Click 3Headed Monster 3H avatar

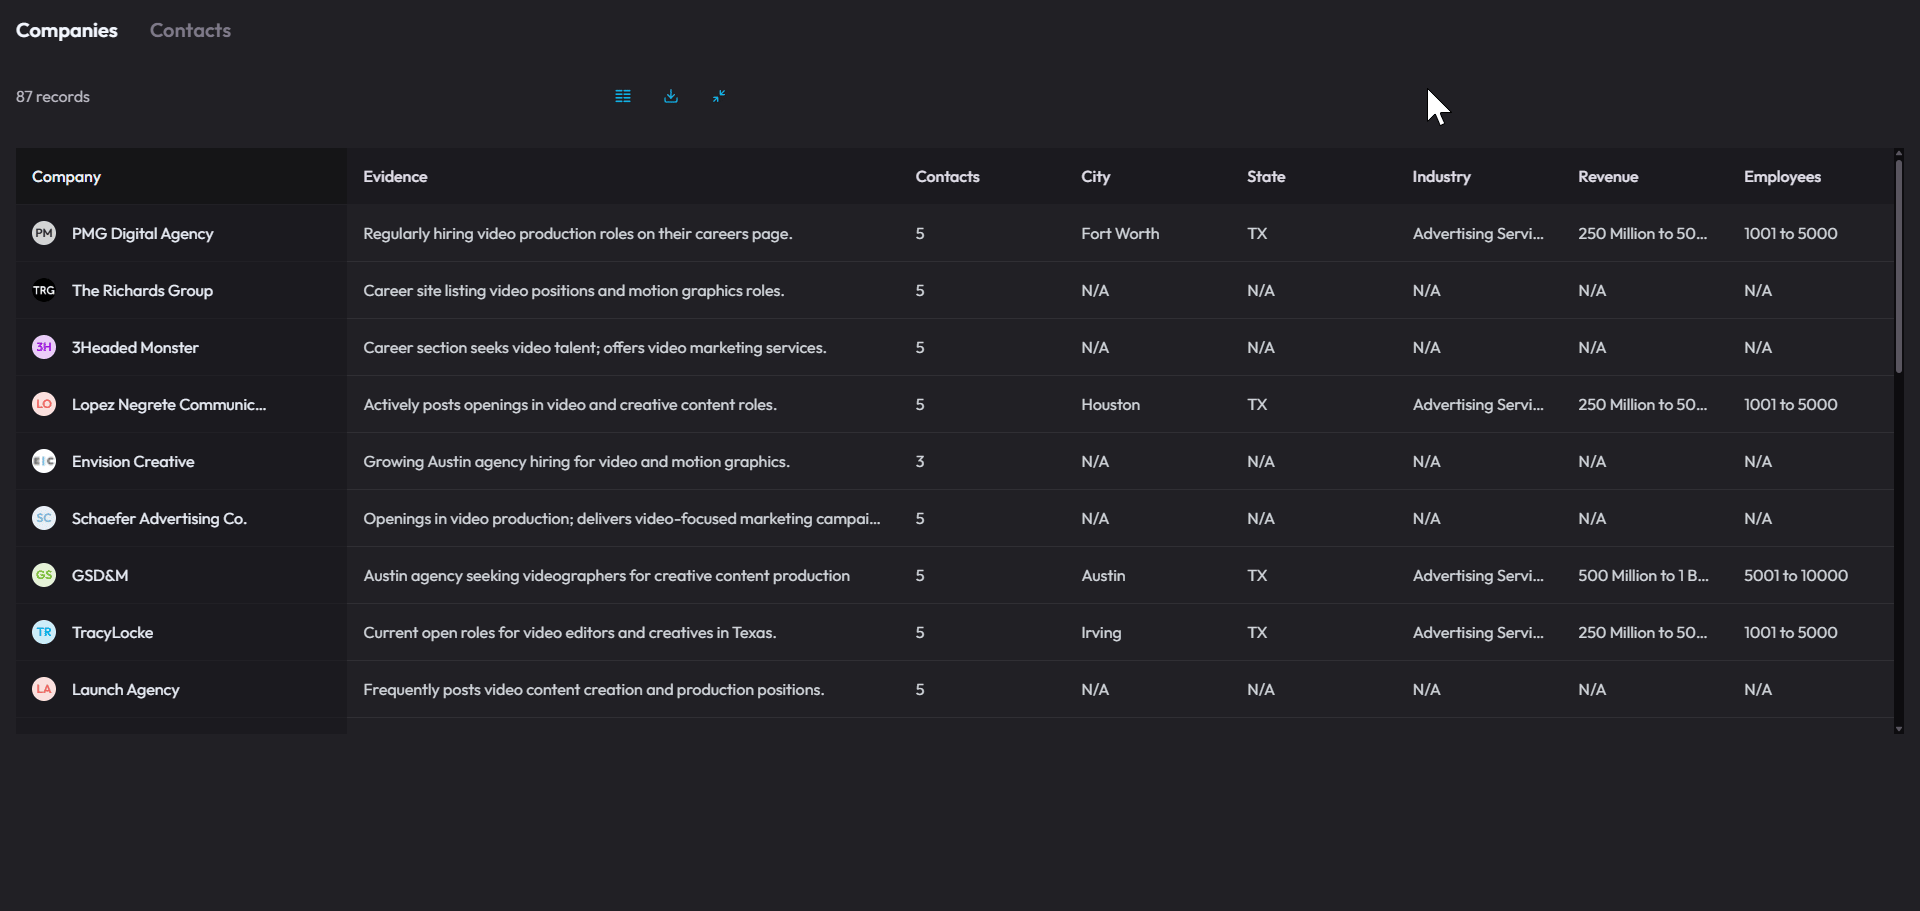click(x=44, y=347)
